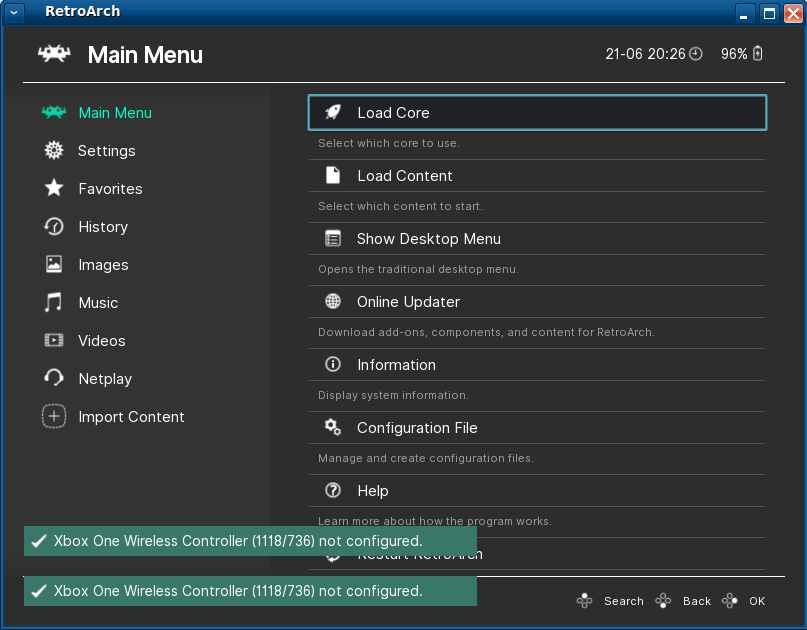
Task: Click the Search label in footer
Action: tap(624, 601)
